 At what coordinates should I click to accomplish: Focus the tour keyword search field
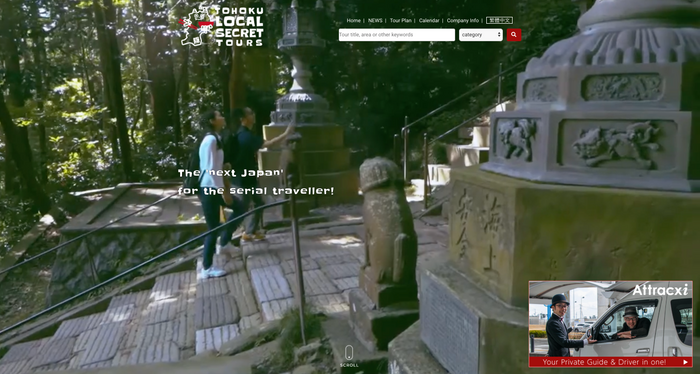pos(396,35)
